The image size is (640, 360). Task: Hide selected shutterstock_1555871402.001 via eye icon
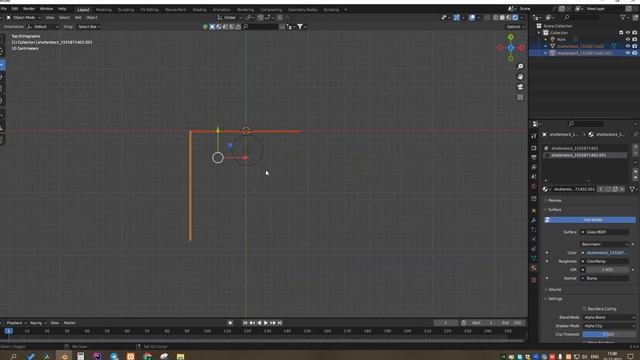click(x=628, y=53)
